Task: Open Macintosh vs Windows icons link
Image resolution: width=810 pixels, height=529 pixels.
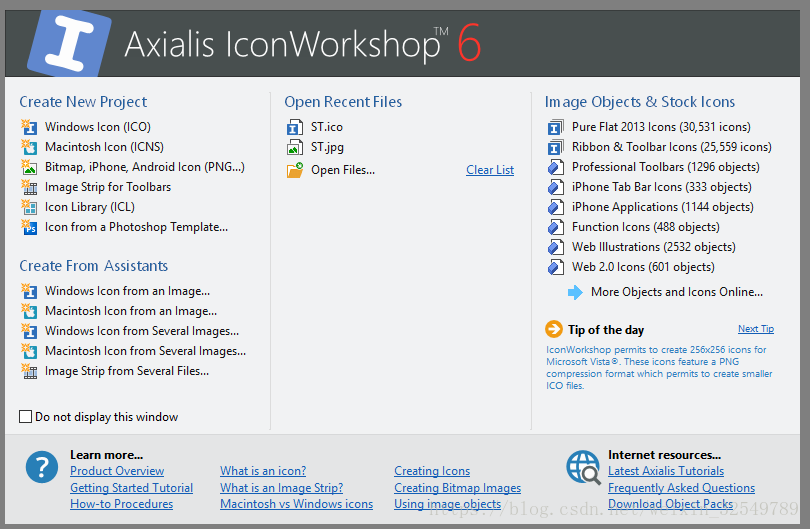Action: [x=297, y=504]
